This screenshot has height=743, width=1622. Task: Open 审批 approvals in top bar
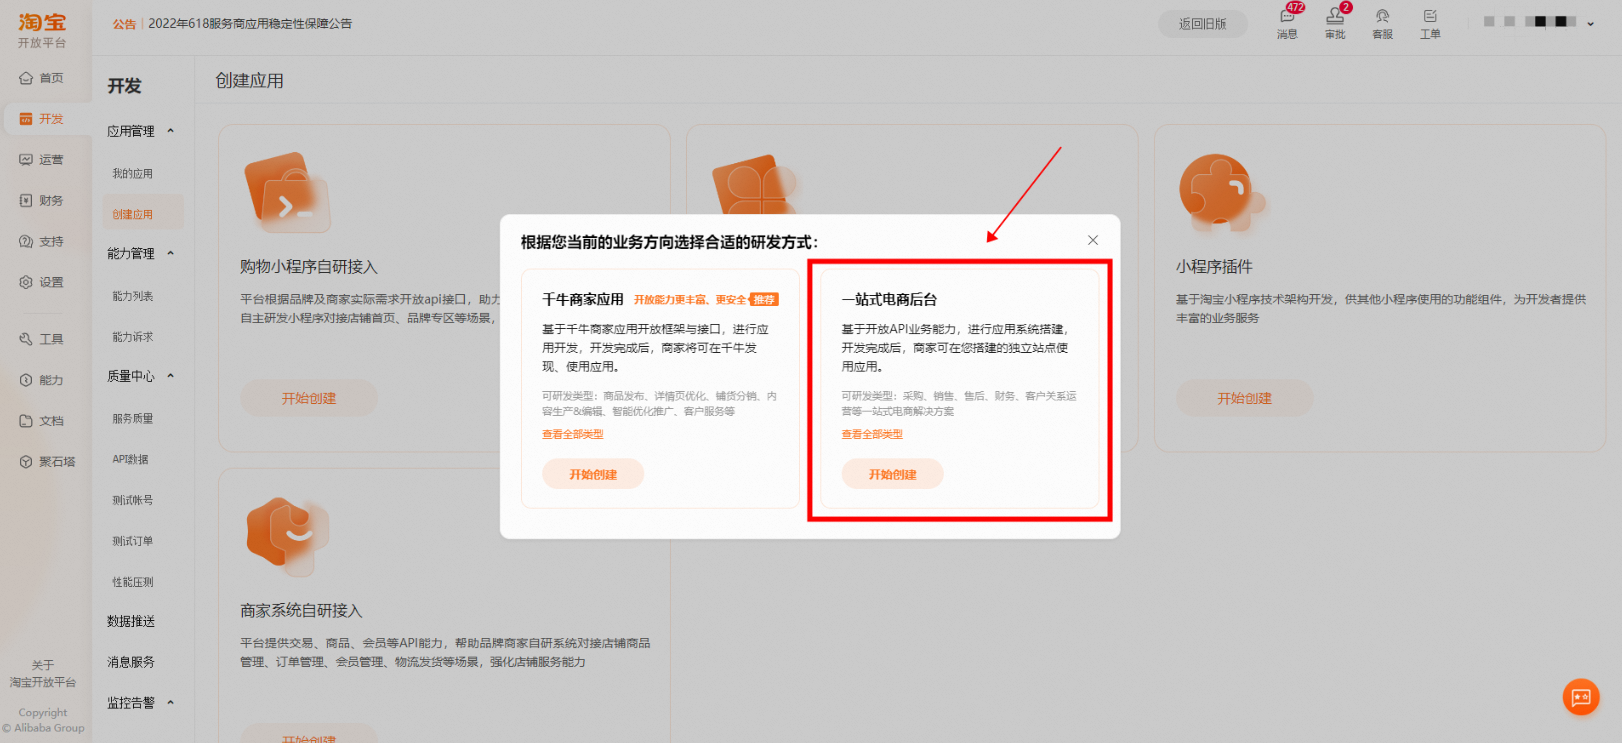[1335, 22]
